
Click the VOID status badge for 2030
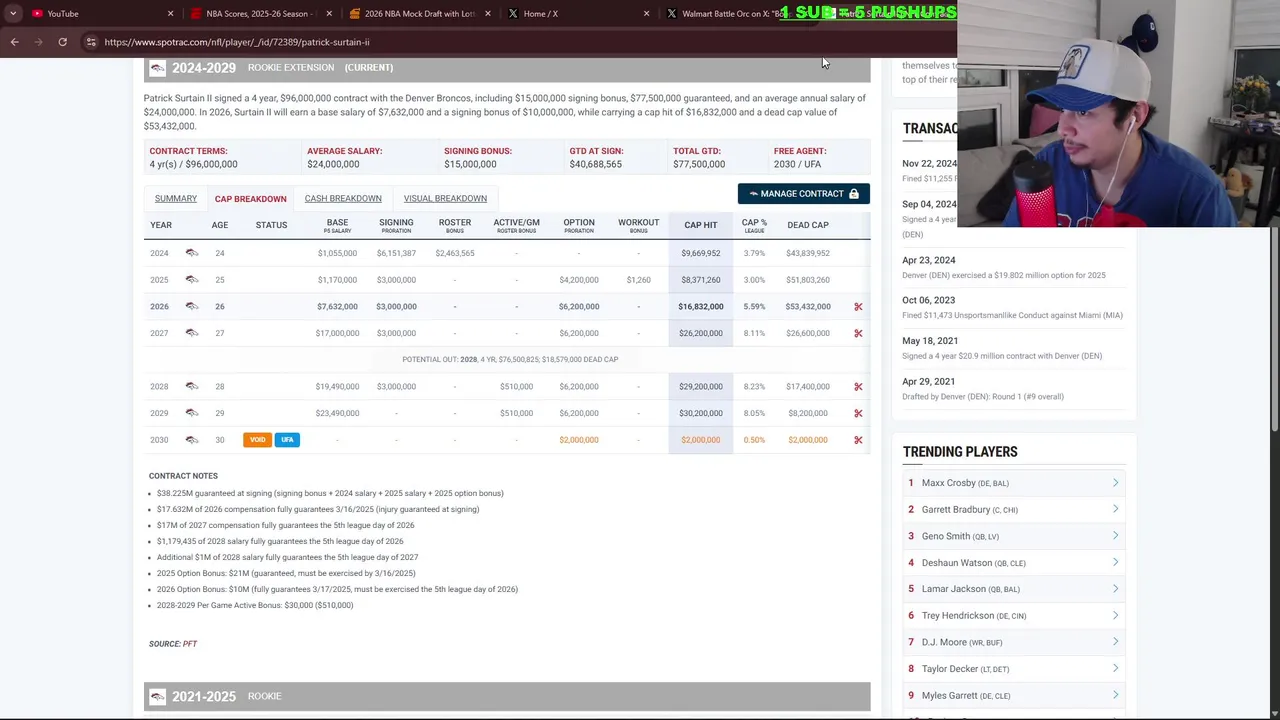258,440
